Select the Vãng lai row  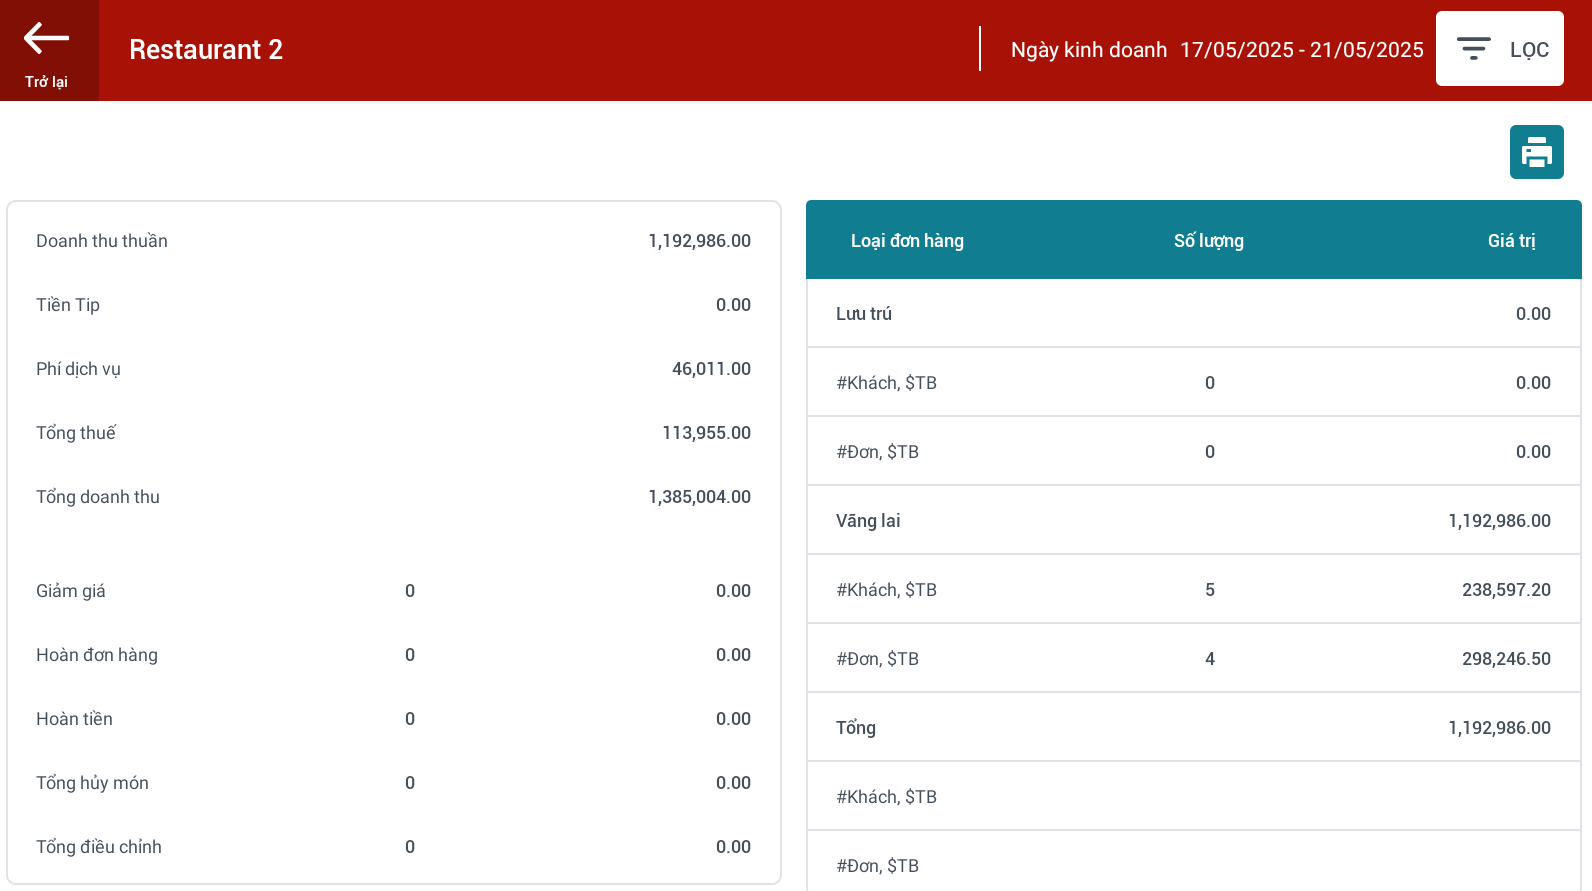1193,521
